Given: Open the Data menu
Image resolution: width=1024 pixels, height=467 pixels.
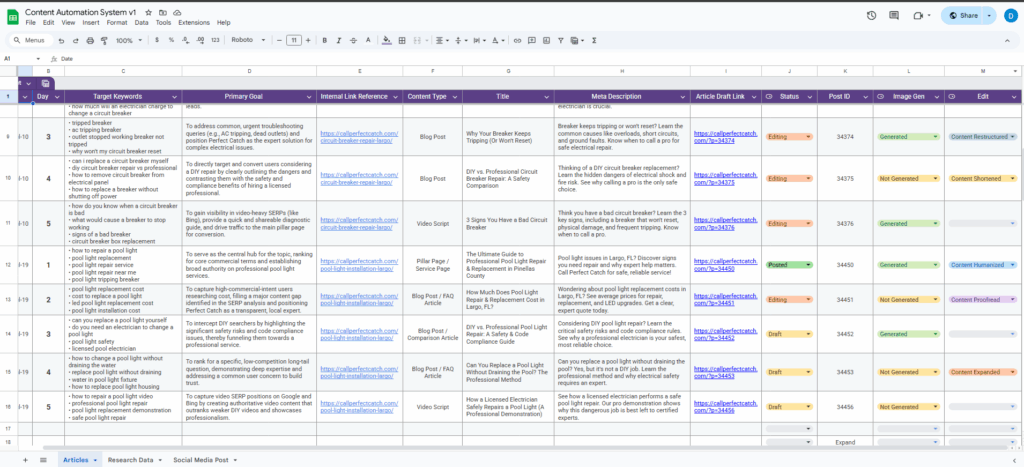Looking at the screenshot, I should [141, 22].
